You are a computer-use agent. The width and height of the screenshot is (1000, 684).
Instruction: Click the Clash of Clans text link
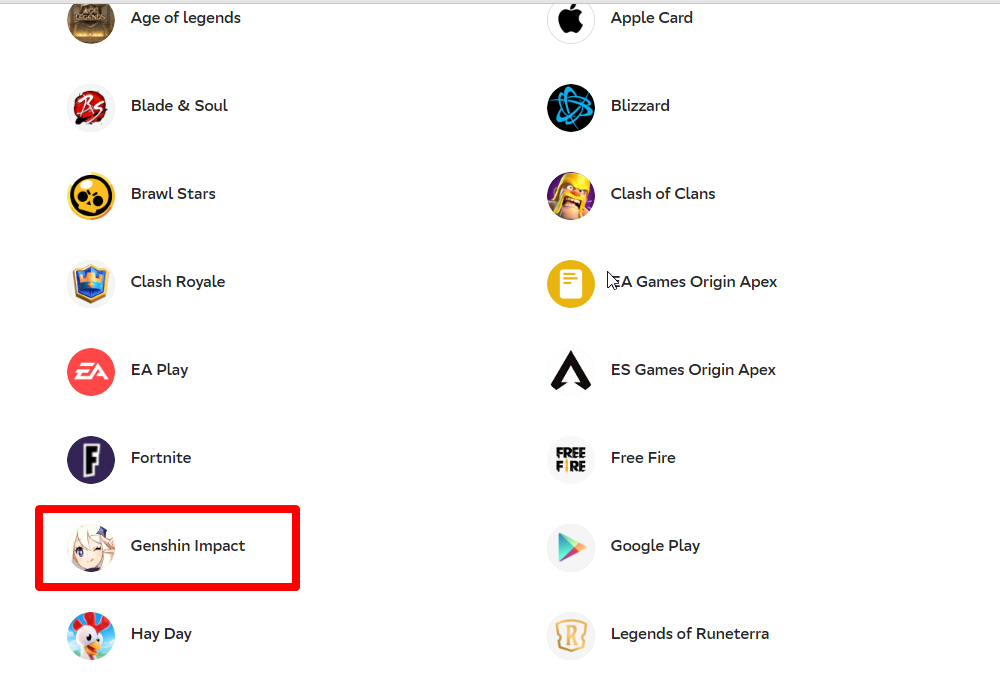tap(663, 194)
